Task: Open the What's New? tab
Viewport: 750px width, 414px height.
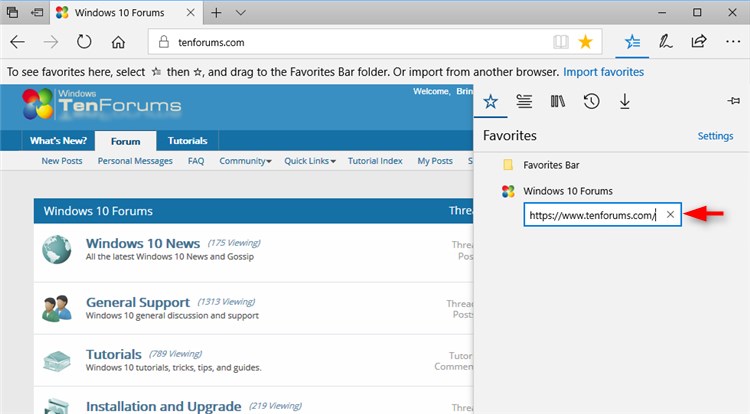Action: [58, 141]
